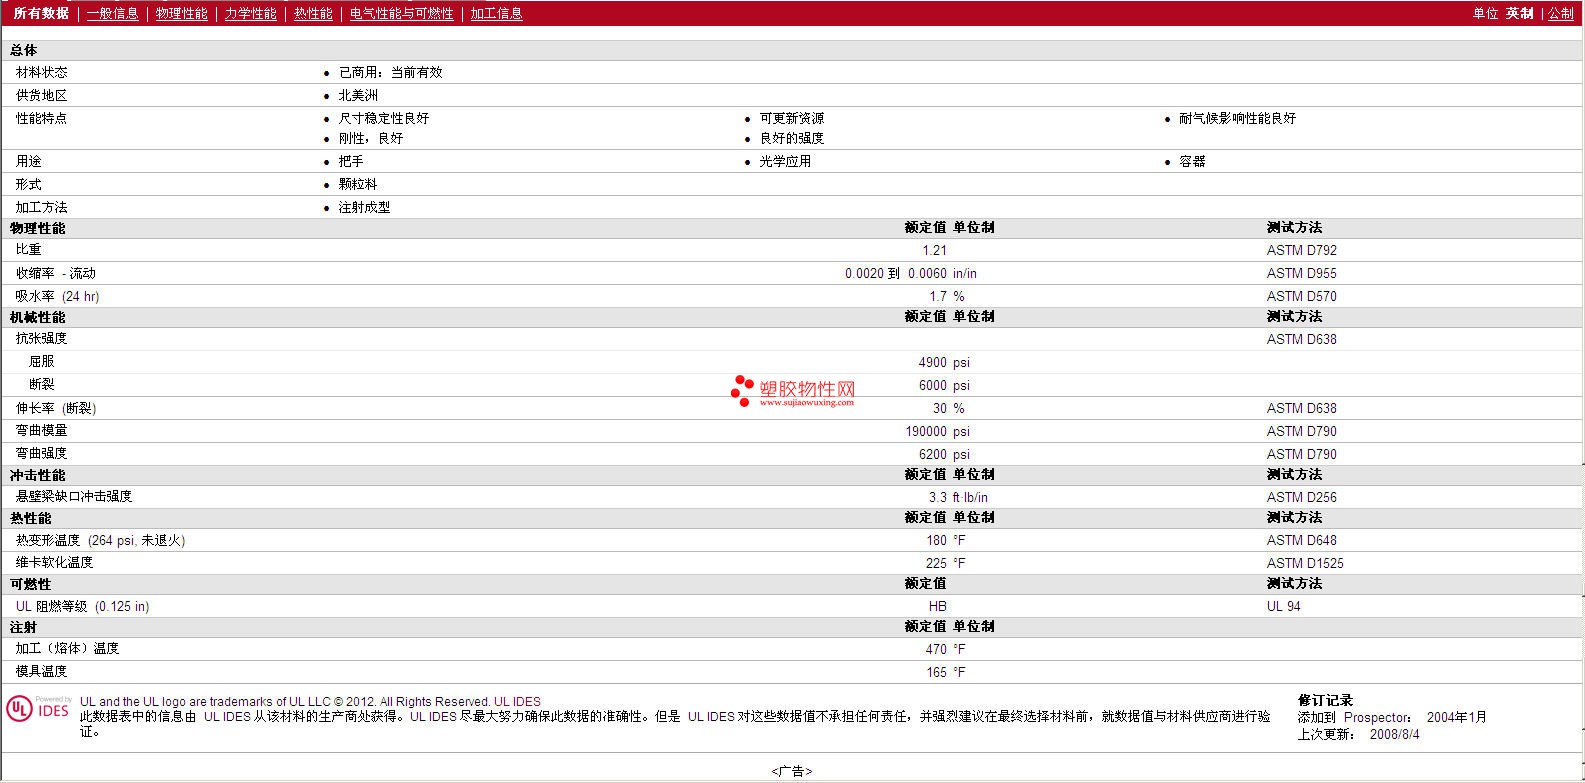Click ASTM D955 test method
The image size is (1585, 783).
coord(1301,273)
